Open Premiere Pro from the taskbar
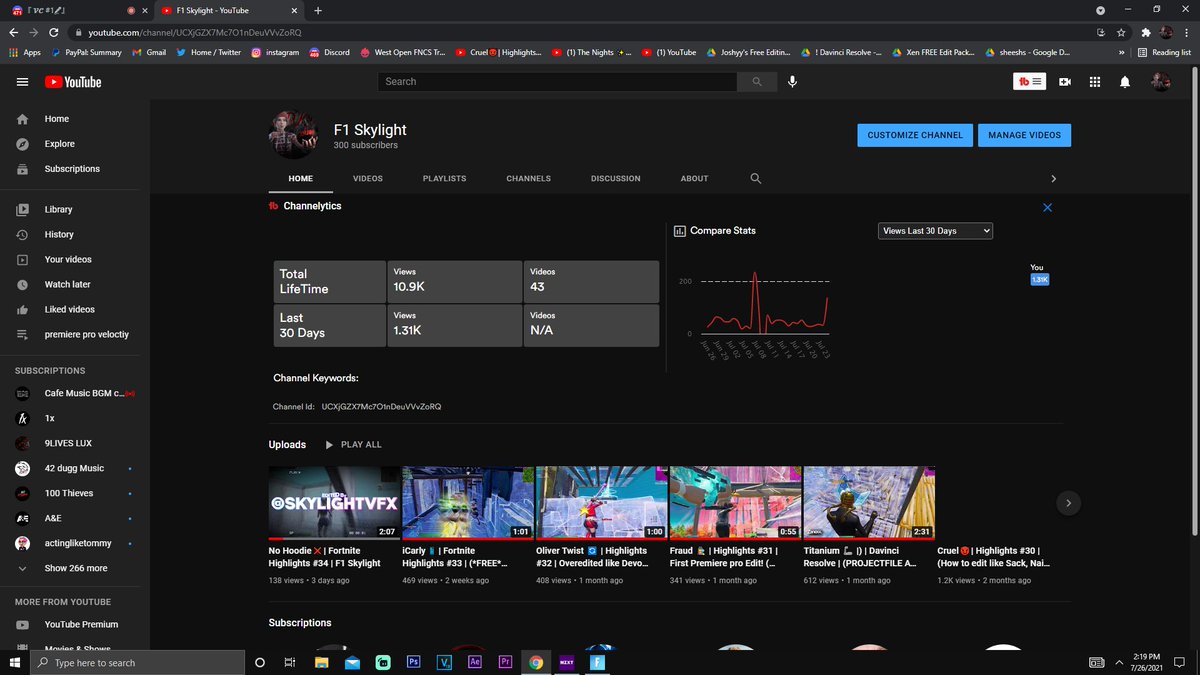This screenshot has width=1200, height=675. [x=505, y=662]
